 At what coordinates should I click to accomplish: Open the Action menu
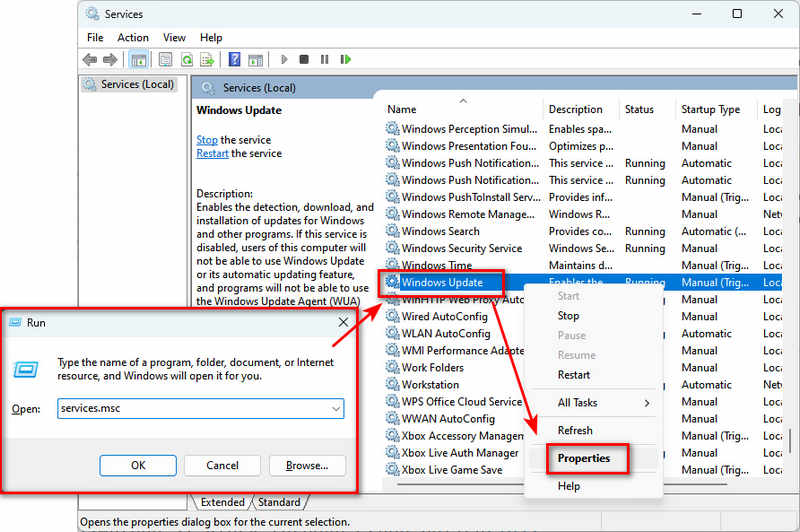[133, 38]
